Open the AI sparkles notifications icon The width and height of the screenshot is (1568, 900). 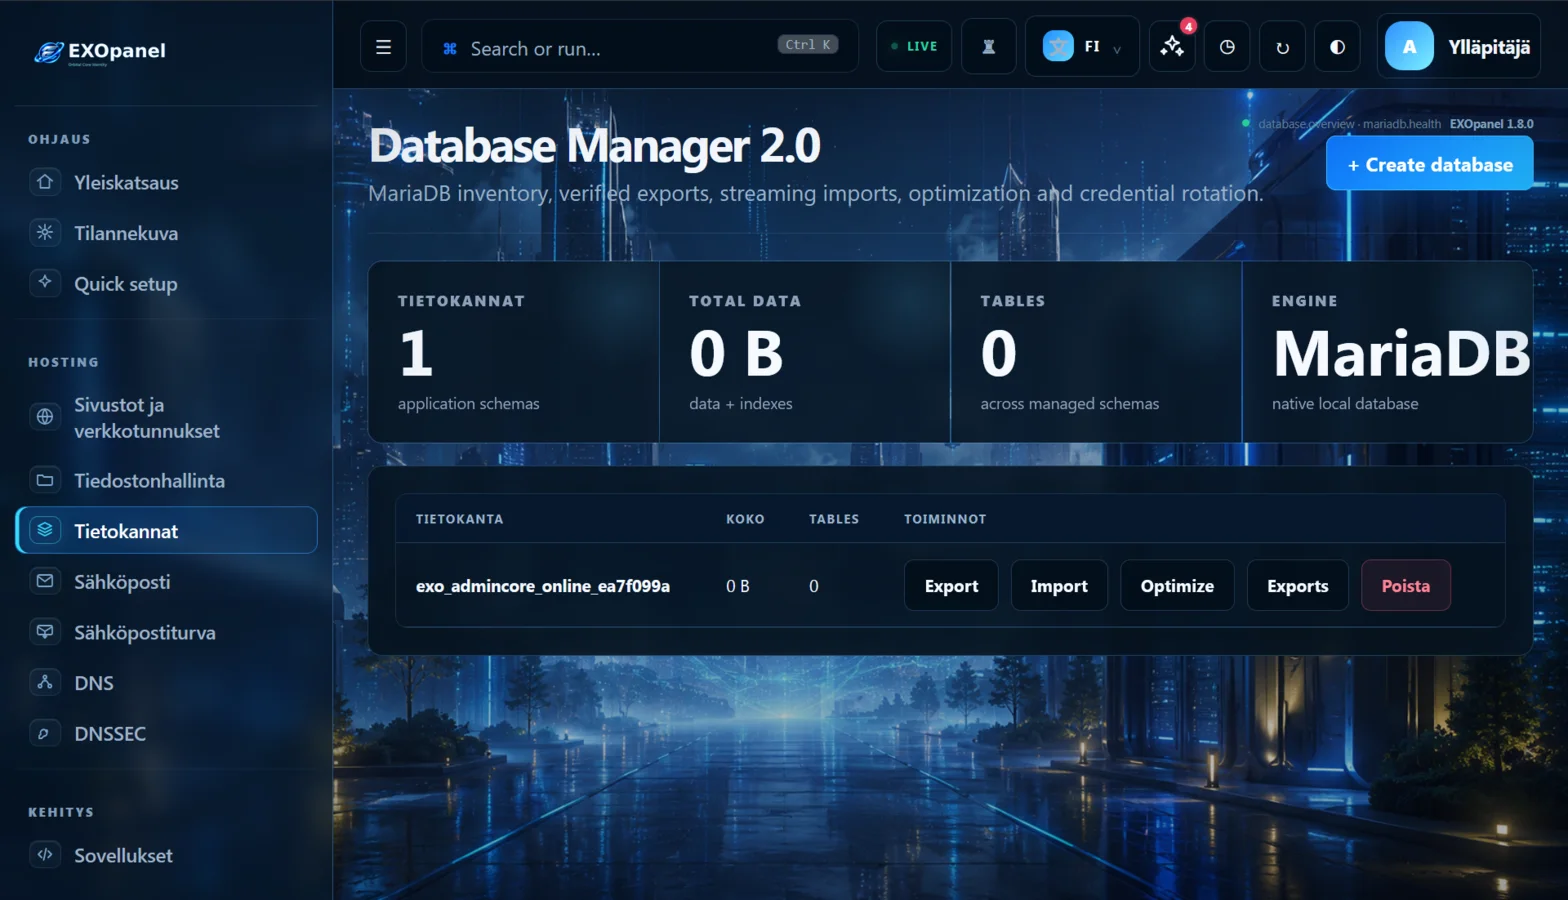click(1172, 47)
